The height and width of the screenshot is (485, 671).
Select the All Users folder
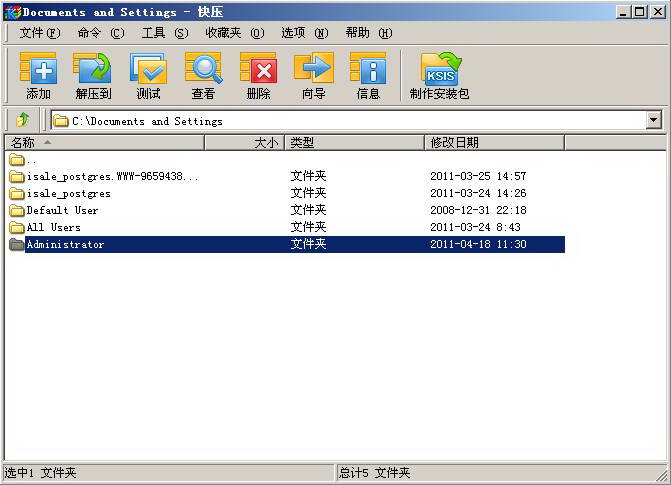click(53, 228)
